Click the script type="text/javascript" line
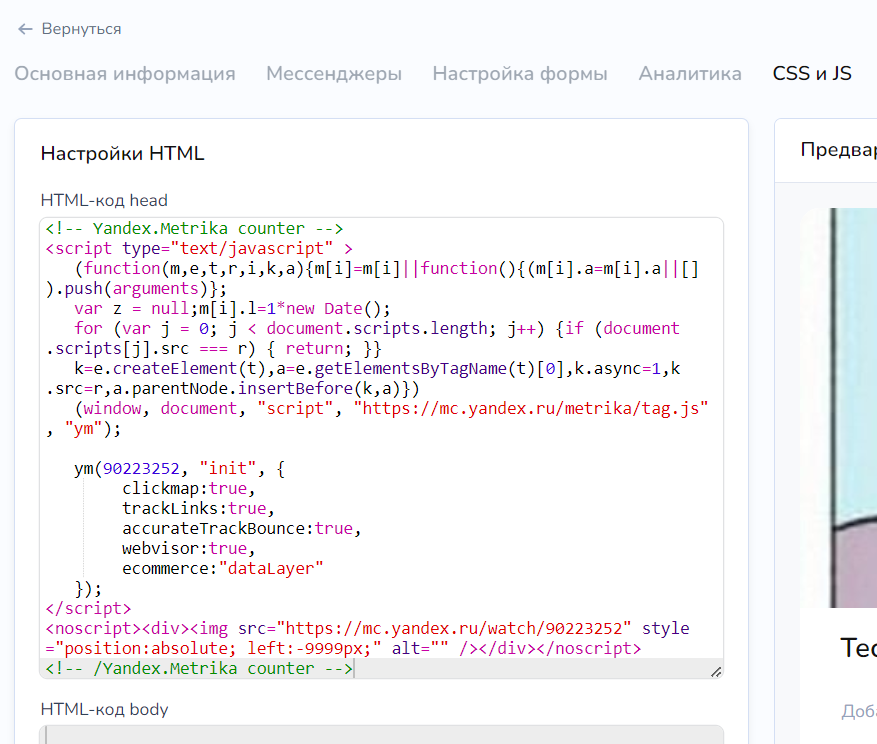Viewport: 877px width, 744px height. 199,248
